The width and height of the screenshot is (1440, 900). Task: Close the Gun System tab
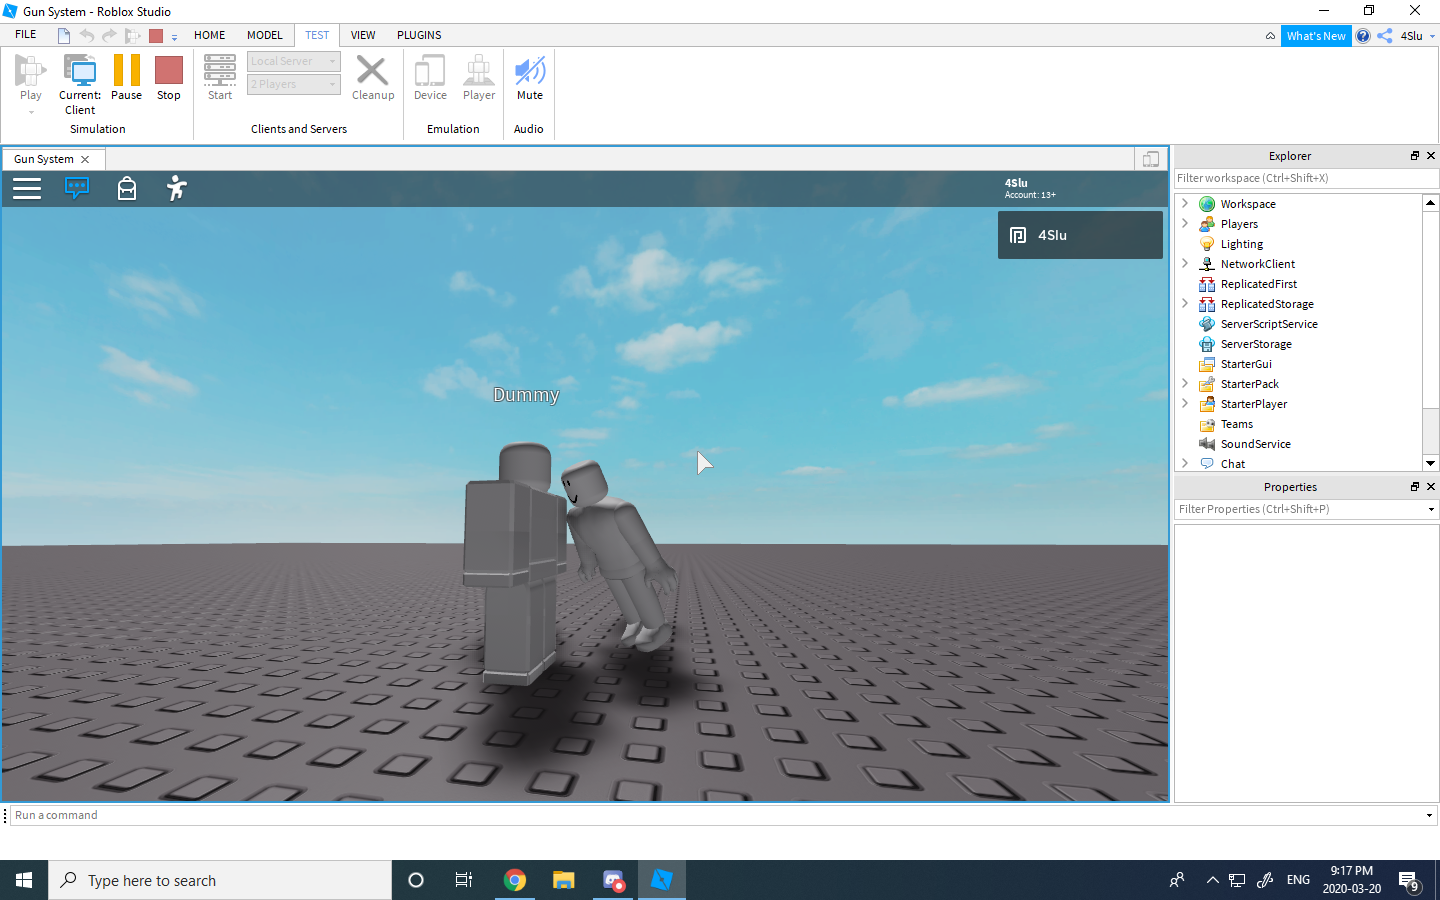85,159
